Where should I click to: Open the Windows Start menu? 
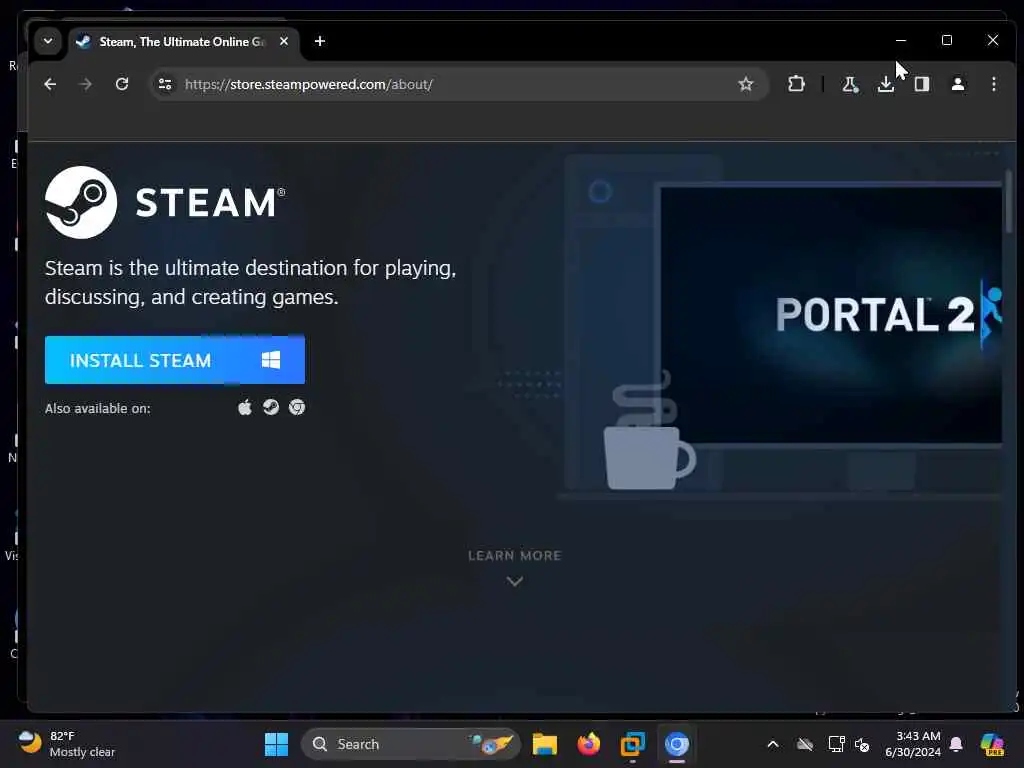[276, 744]
